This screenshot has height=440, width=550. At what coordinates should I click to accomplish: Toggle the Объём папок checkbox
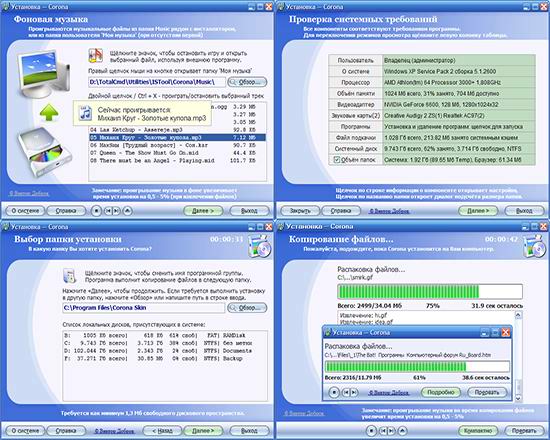[x=337, y=160]
